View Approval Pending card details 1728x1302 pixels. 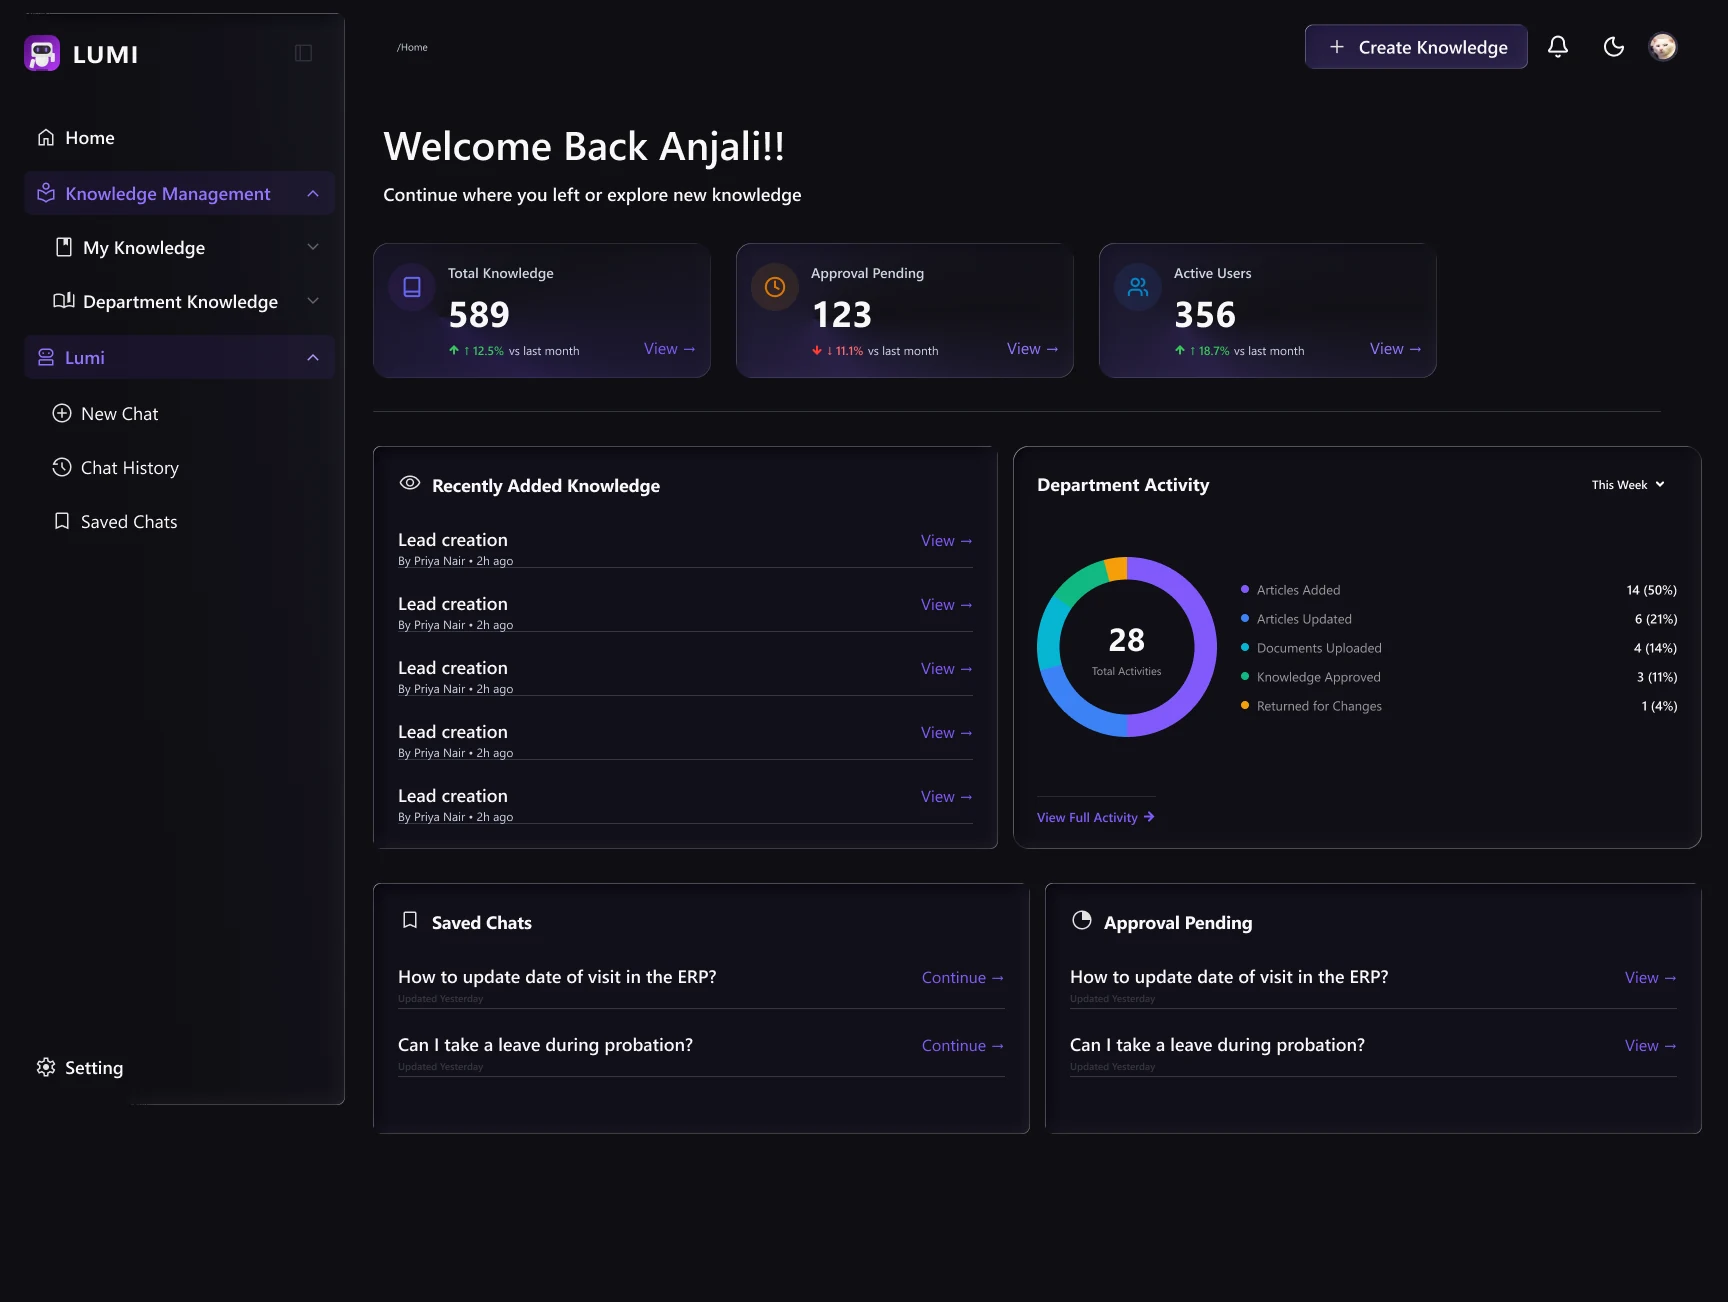pyautogui.click(x=1032, y=349)
